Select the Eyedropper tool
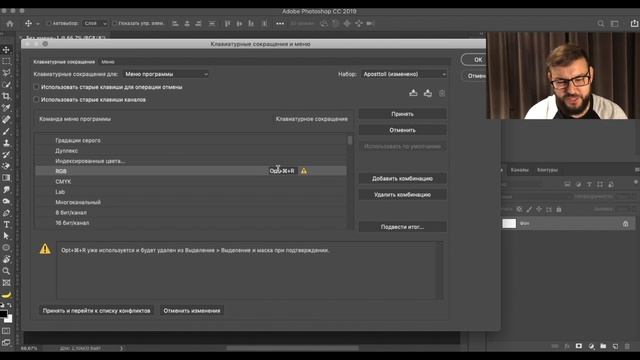 (6, 108)
